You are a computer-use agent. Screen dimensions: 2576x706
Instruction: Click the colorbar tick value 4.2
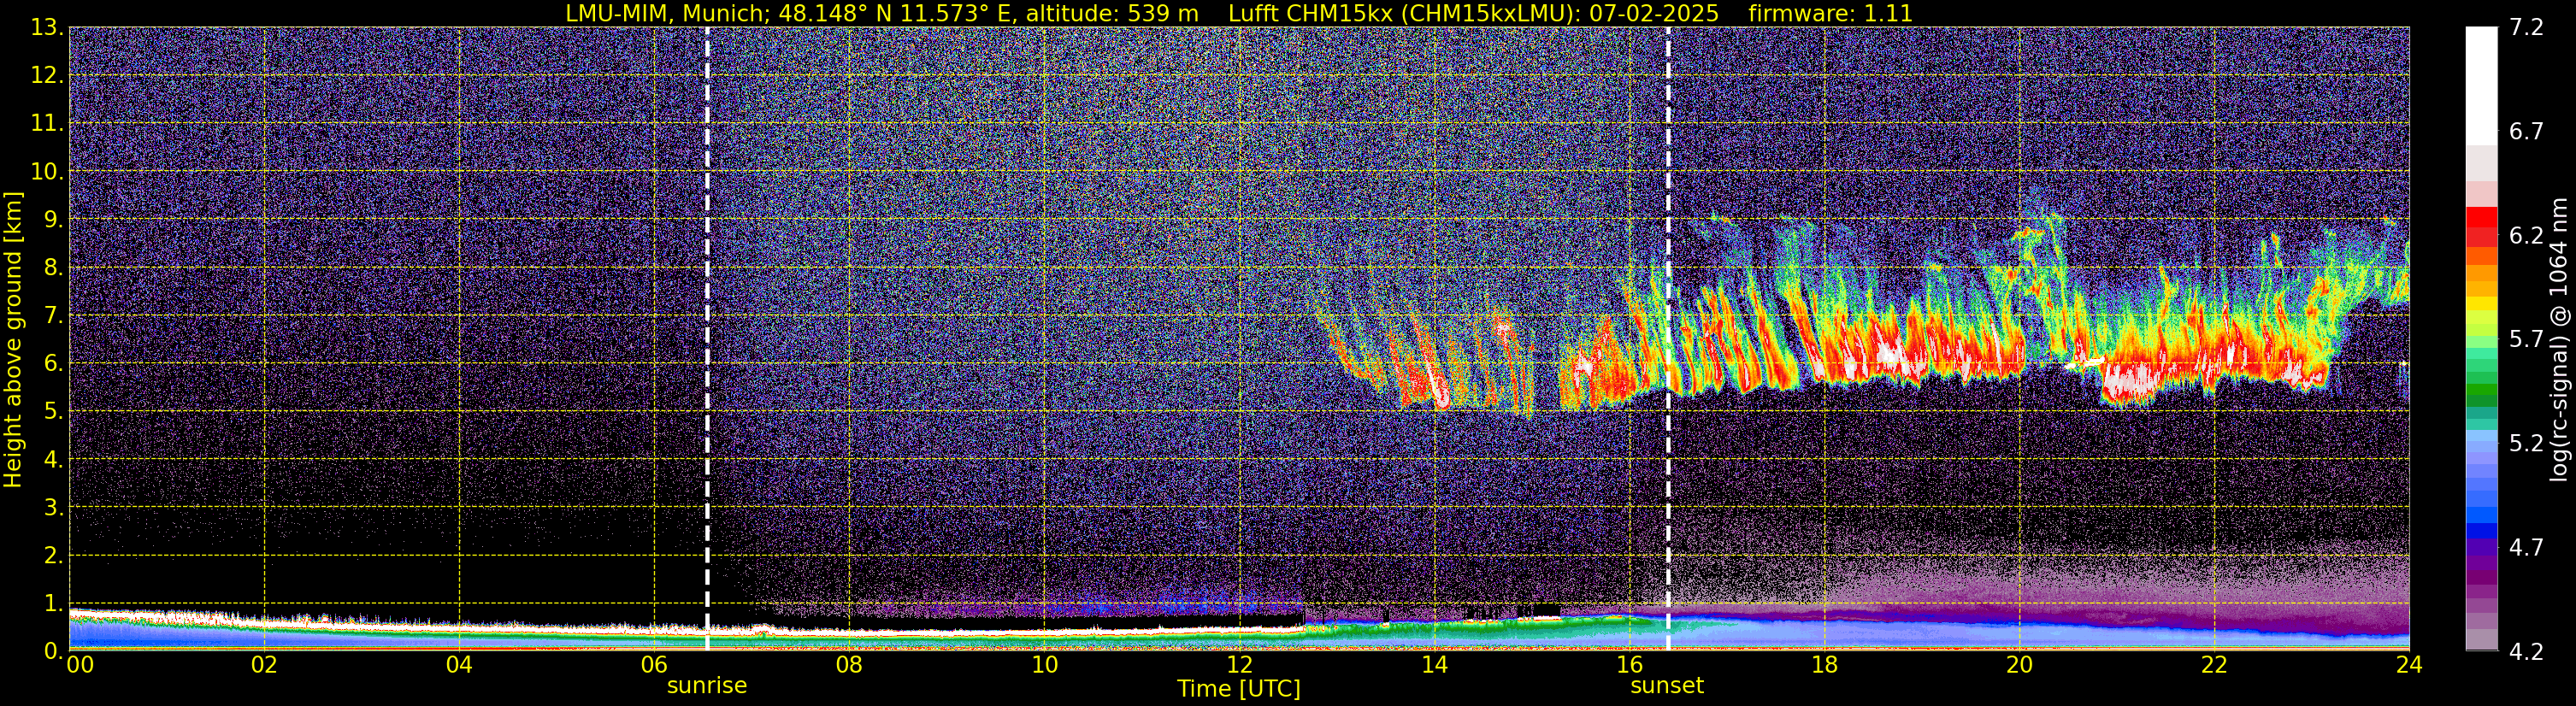(2526, 652)
